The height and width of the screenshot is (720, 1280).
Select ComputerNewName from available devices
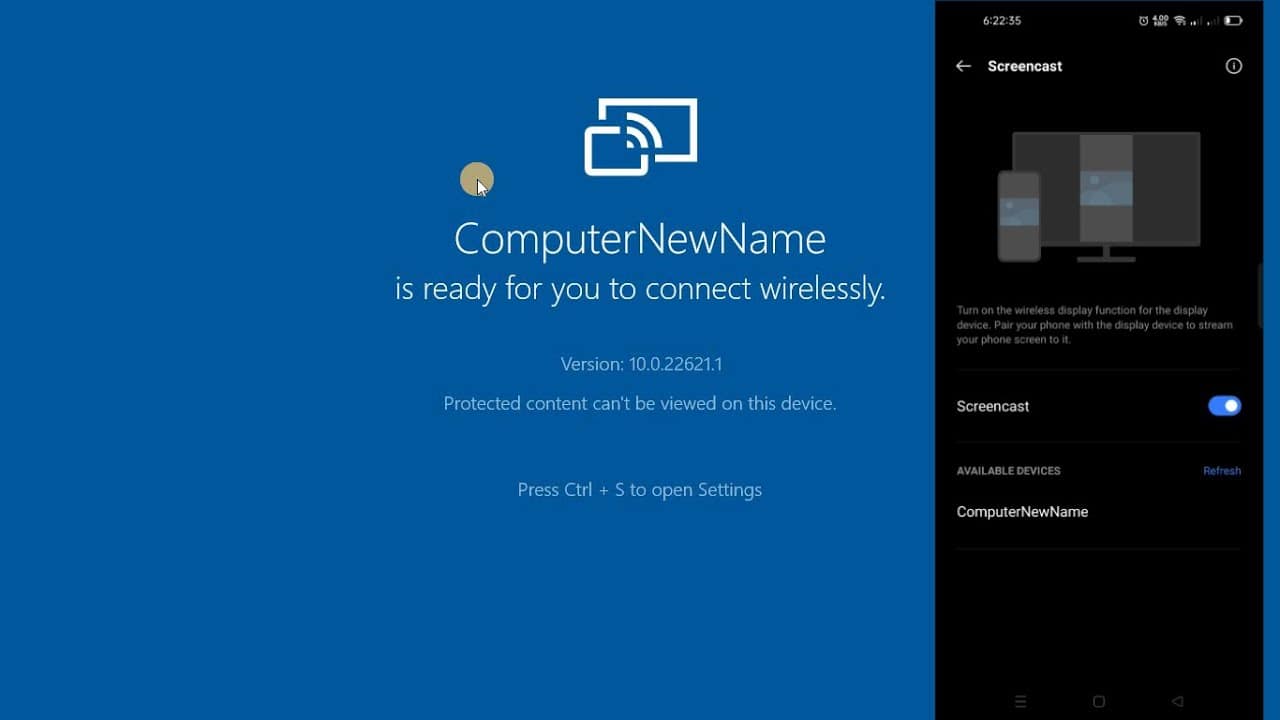[x=1022, y=511]
